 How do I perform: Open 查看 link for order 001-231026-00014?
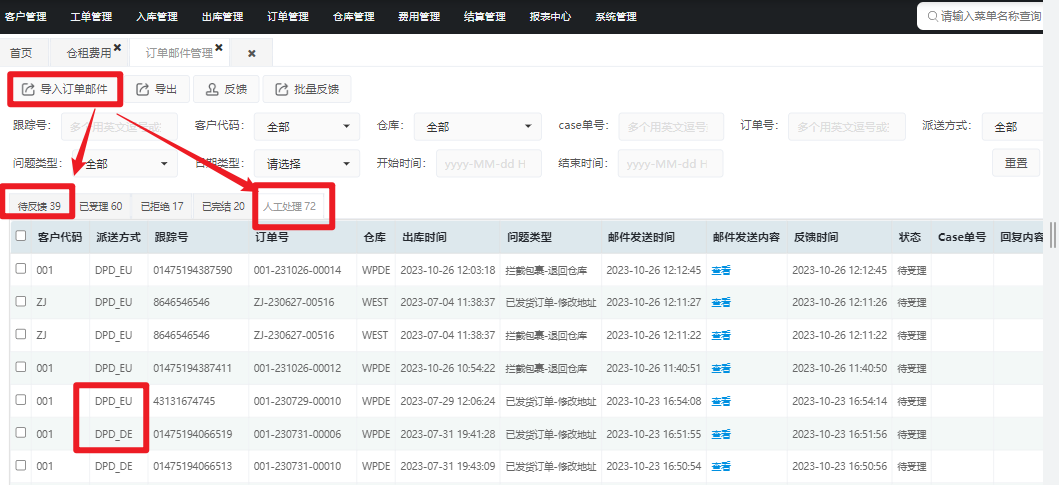[721, 270]
